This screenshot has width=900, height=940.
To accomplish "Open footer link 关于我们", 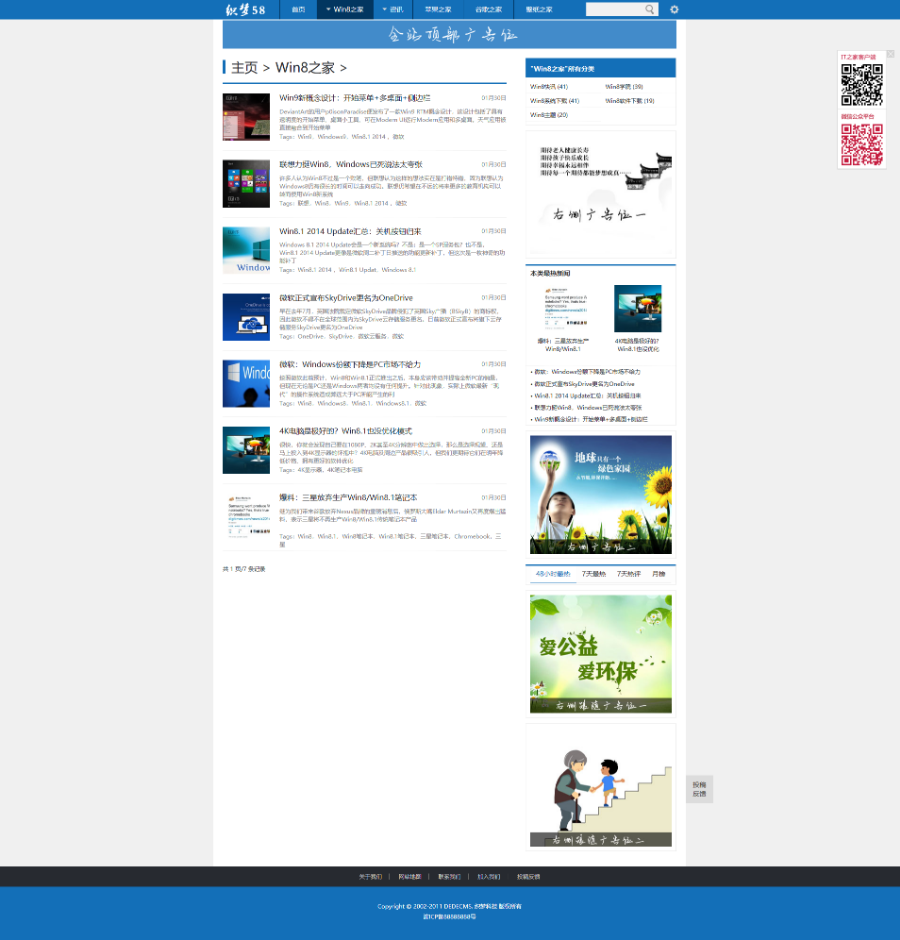I will tap(370, 876).
